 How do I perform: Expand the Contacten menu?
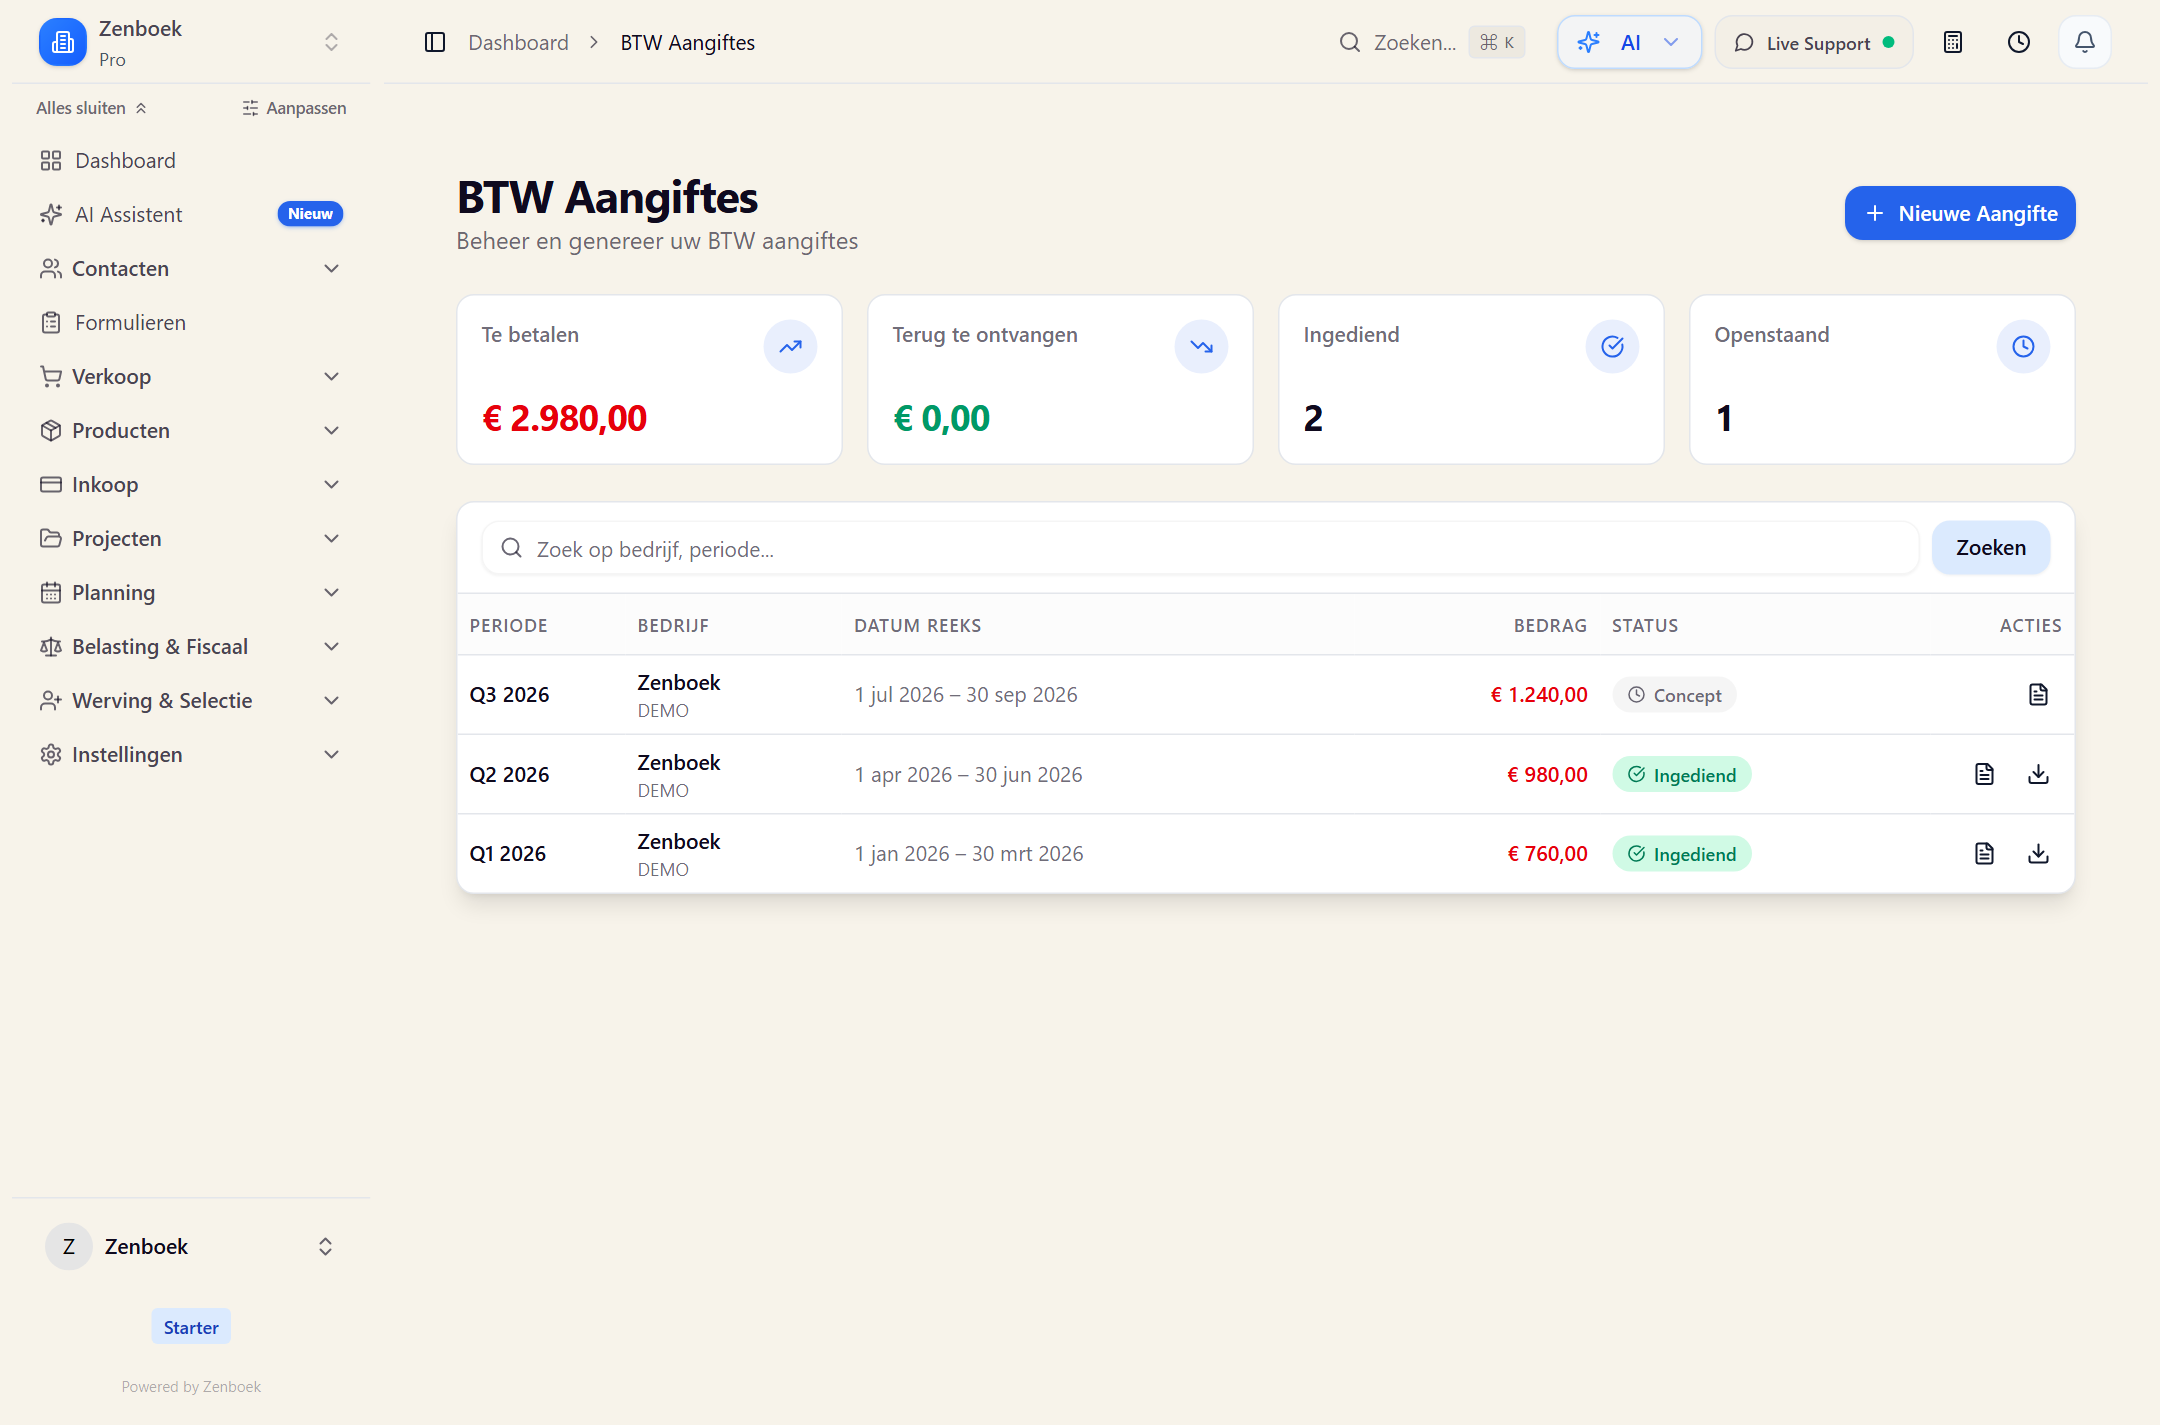(x=190, y=268)
